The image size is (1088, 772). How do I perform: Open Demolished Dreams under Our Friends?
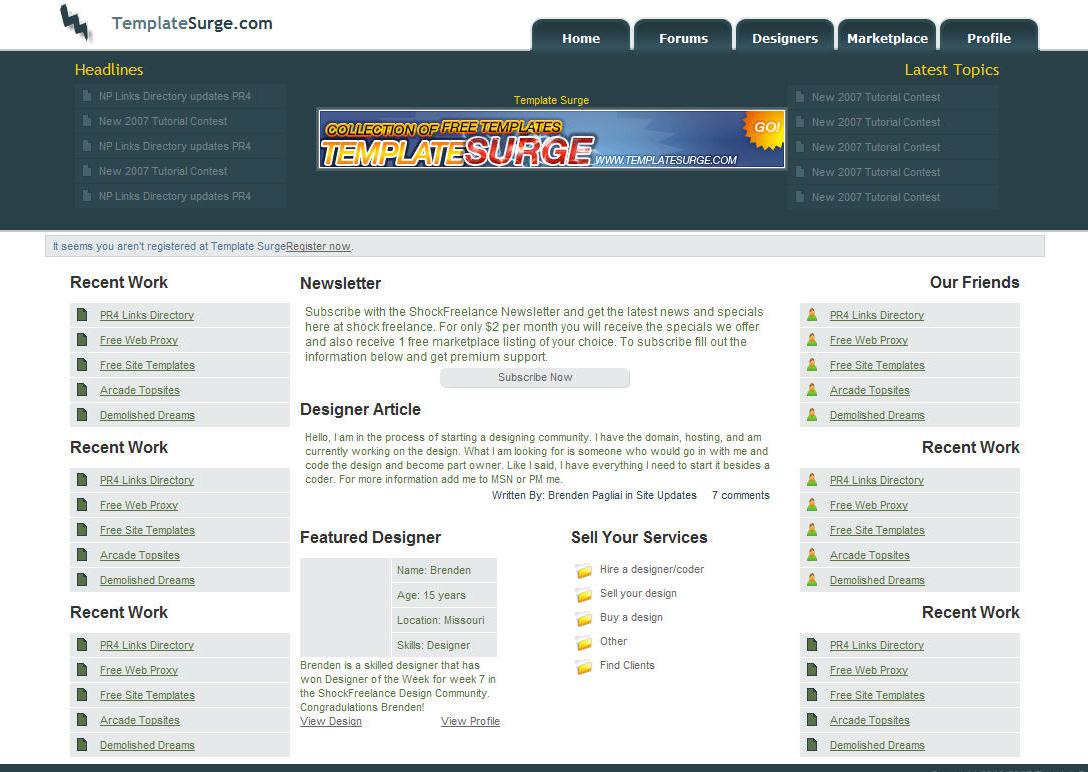(x=877, y=415)
